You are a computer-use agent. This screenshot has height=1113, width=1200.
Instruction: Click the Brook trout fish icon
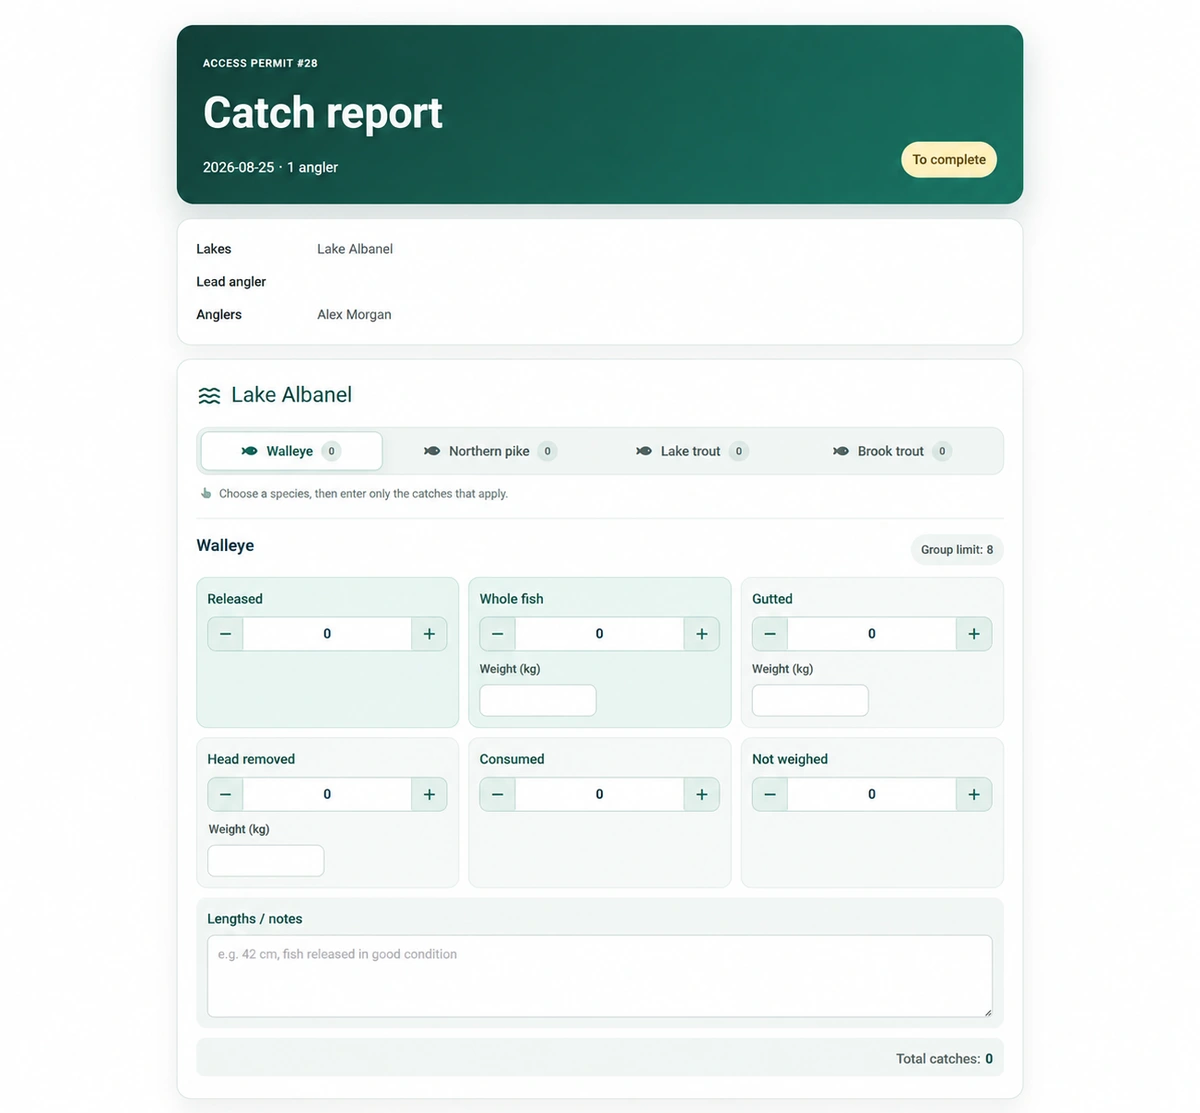[841, 451]
